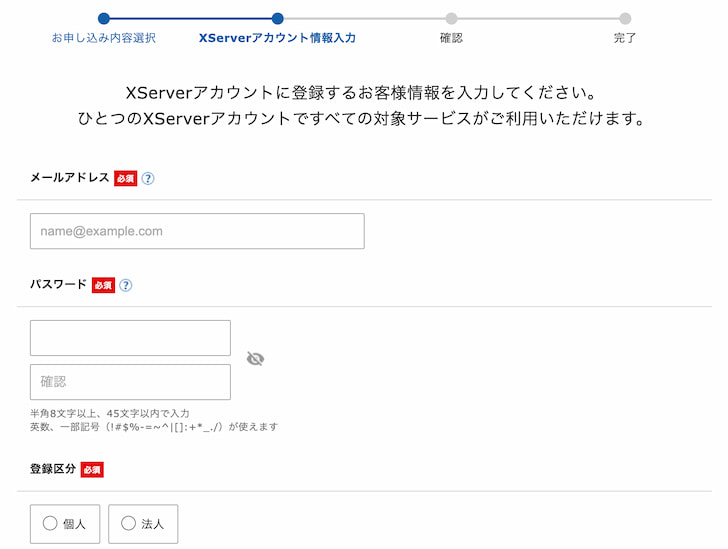The width and height of the screenshot is (728, 549).
Task: Select the 必須 badge next to パスワード
Action: (x=103, y=285)
